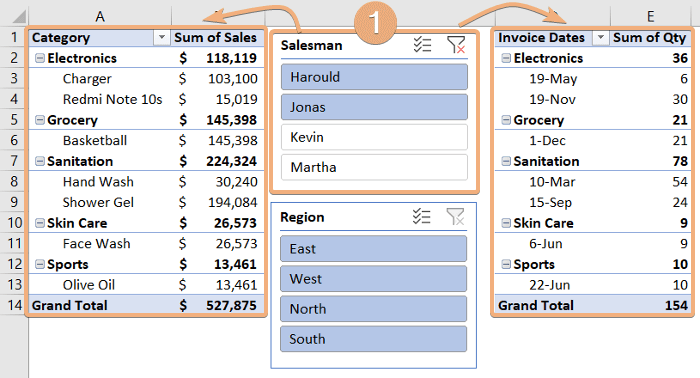The image size is (700, 378).
Task: Choose East in Region slicer
Action: pyautogui.click(x=373, y=249)
